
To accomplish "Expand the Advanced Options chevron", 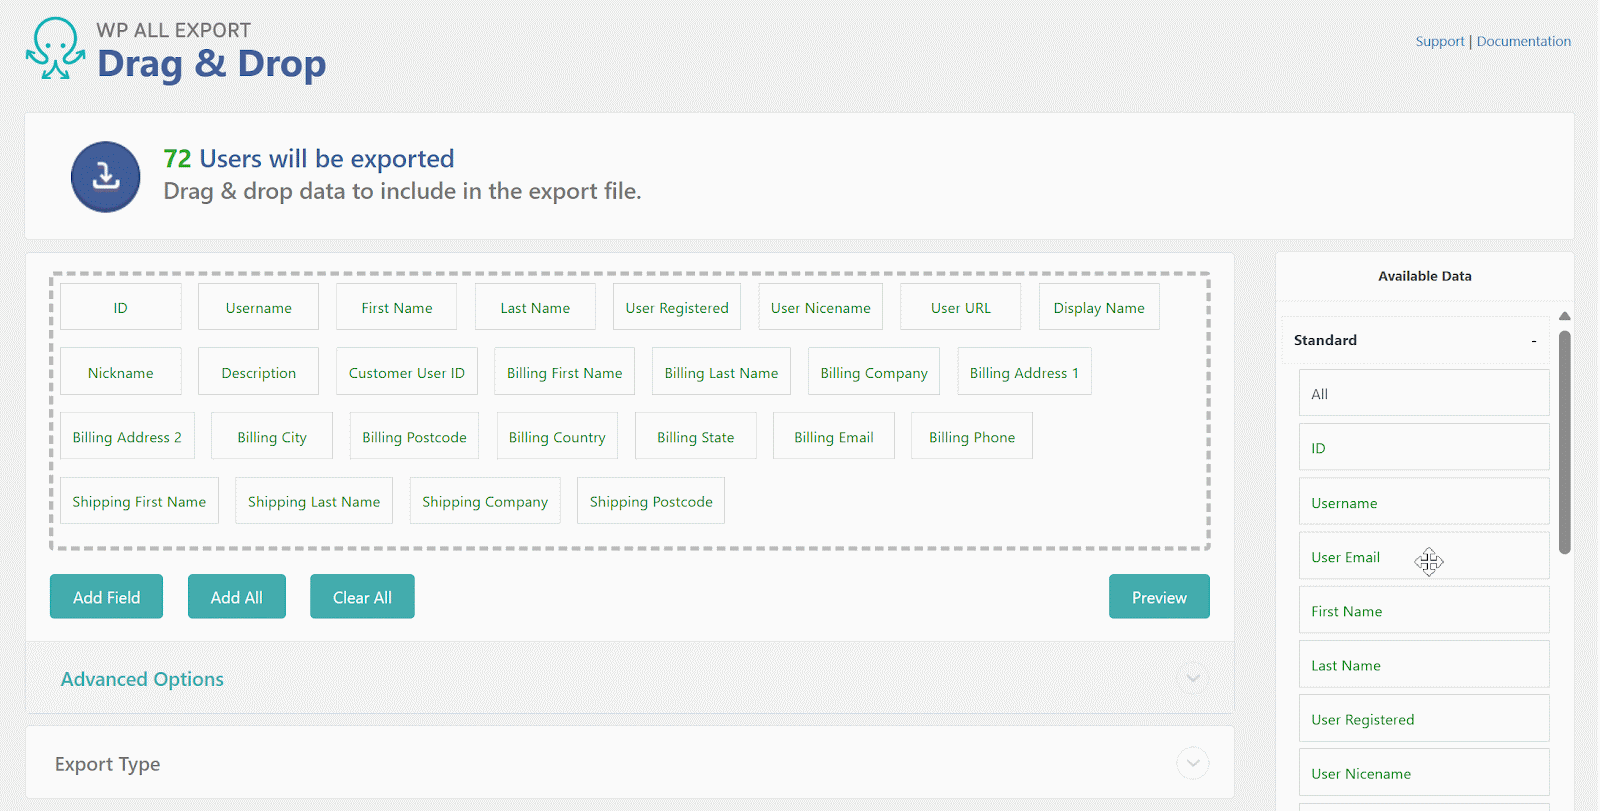I will click(1193, 678).
